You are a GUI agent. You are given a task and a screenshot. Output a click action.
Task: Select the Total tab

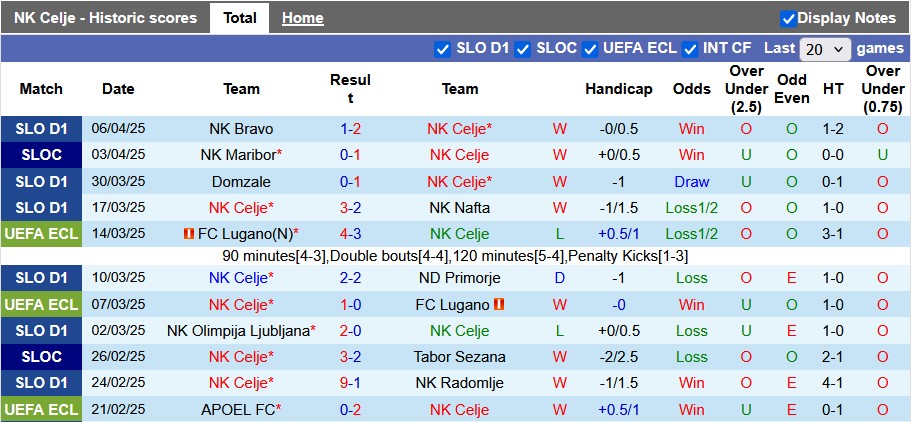(239, 18)
